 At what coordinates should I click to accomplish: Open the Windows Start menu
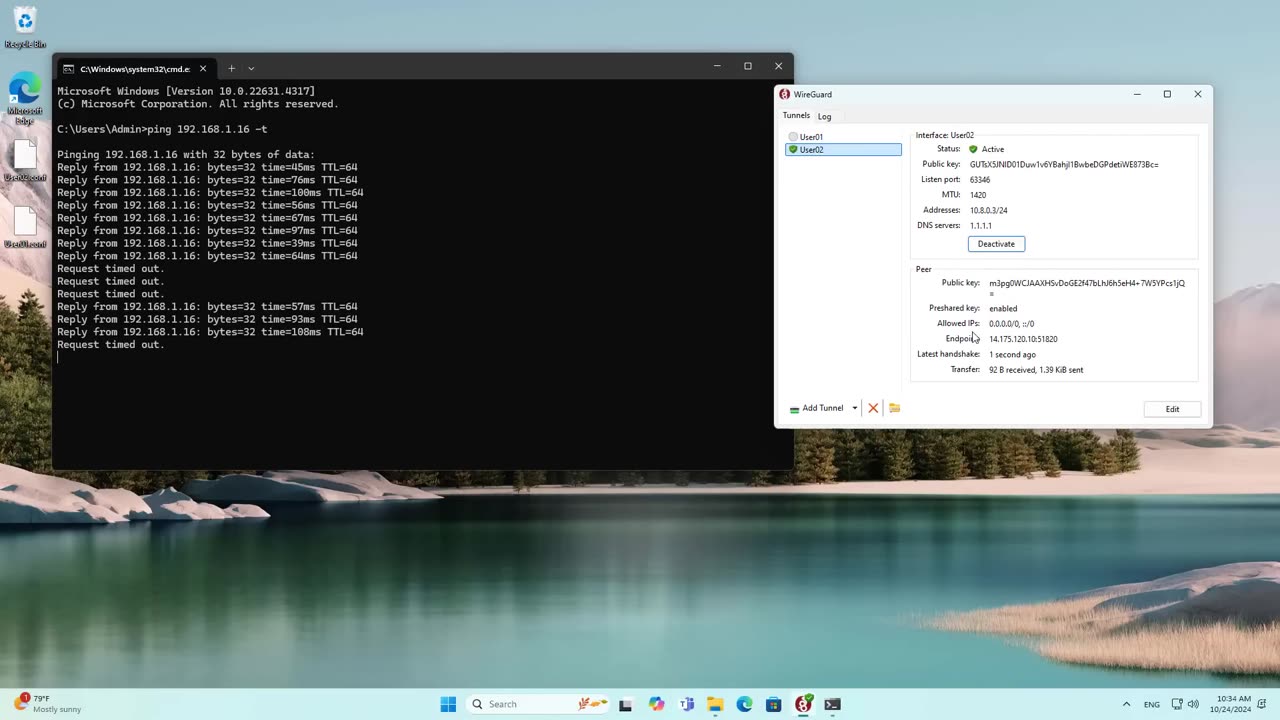[x=448, y=704]
